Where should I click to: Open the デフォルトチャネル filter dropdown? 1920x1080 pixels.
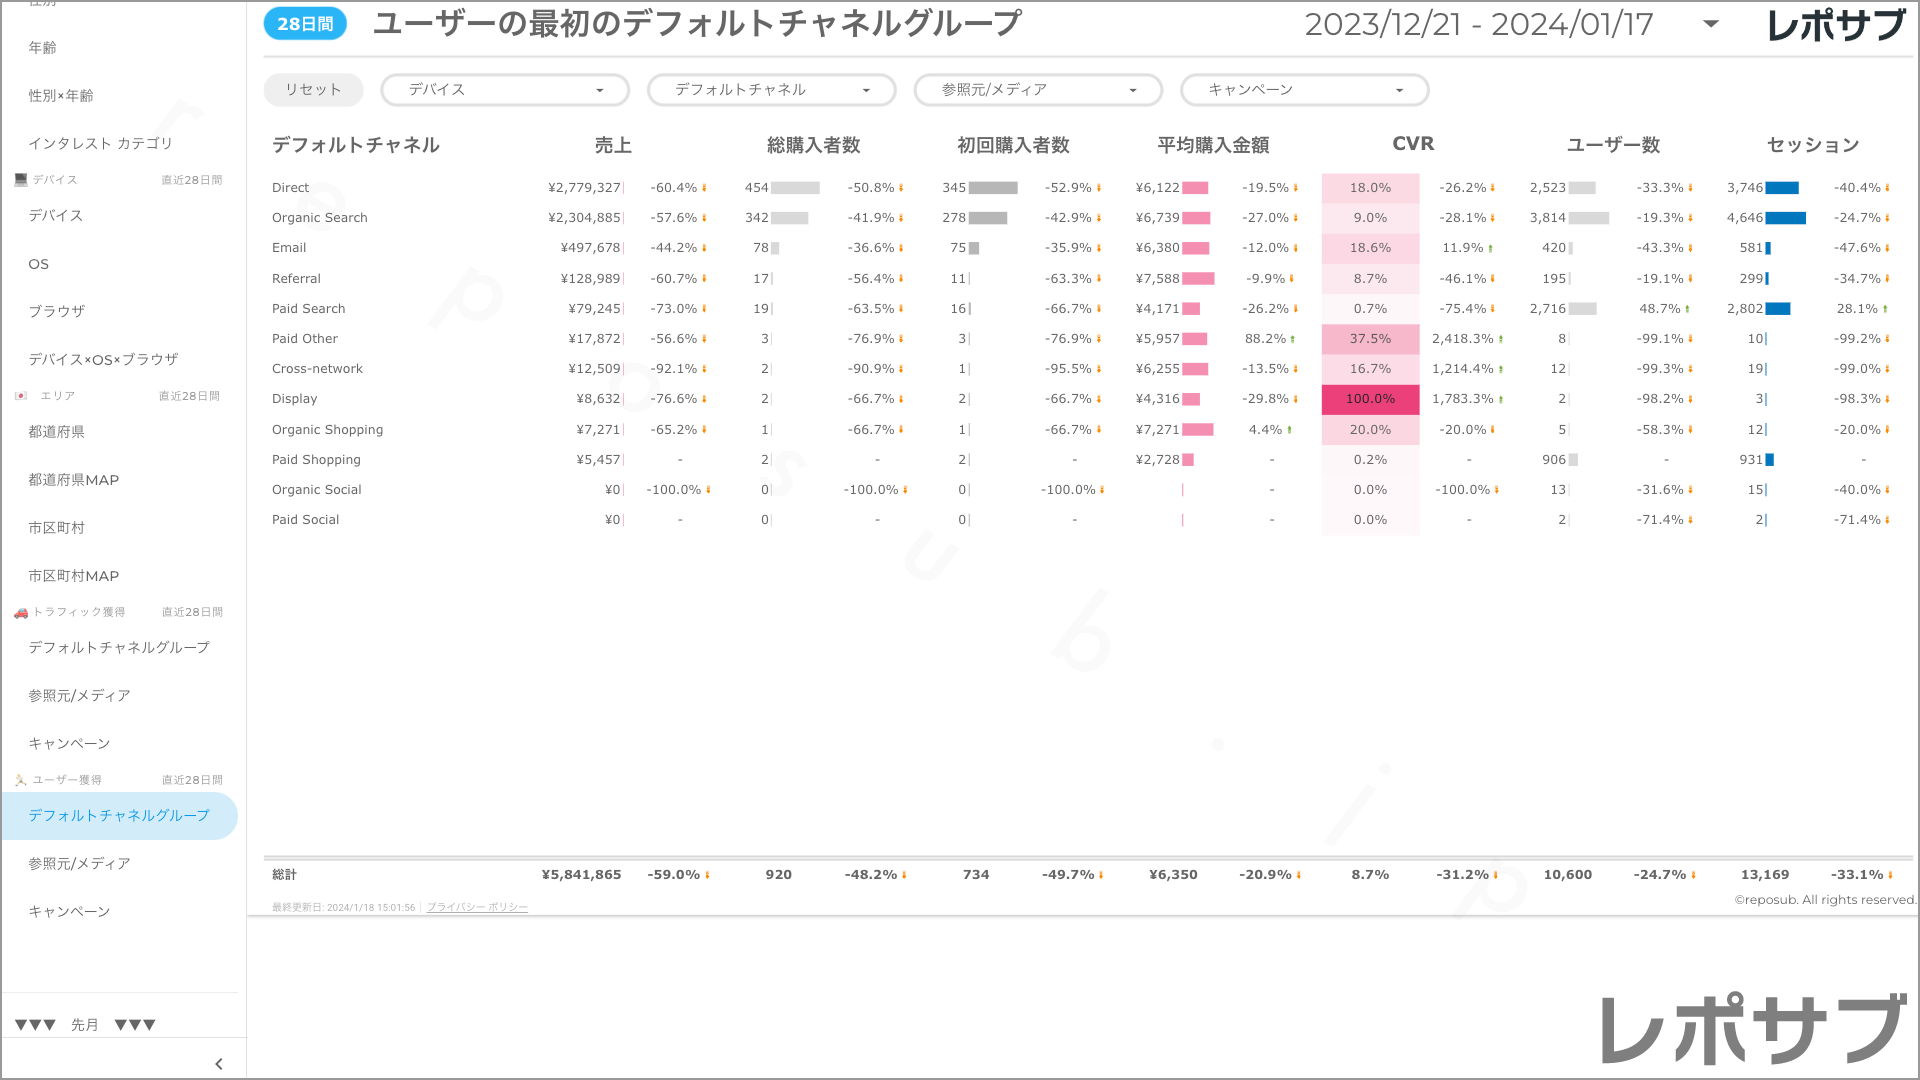pyautogui.click(x=771, y=90)
